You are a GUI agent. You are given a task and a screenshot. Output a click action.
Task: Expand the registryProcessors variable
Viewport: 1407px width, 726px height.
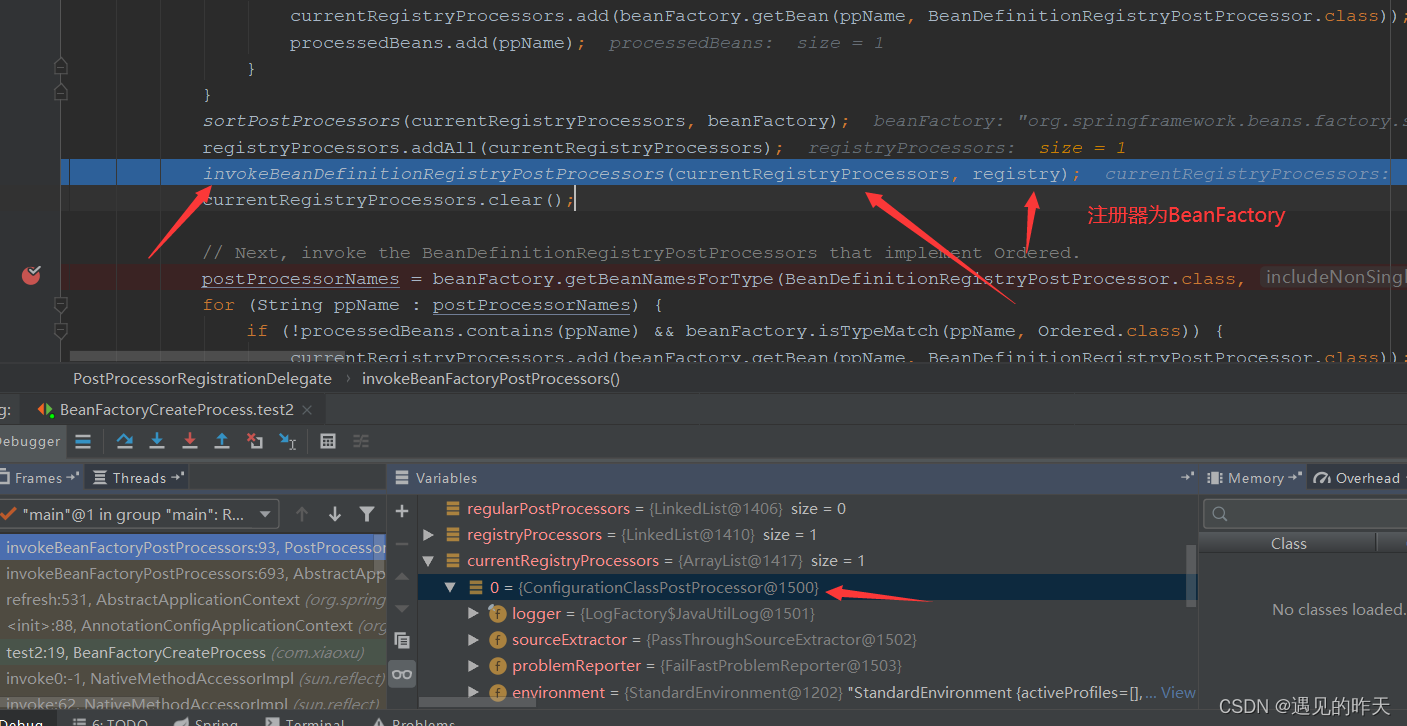coord(429,535)
